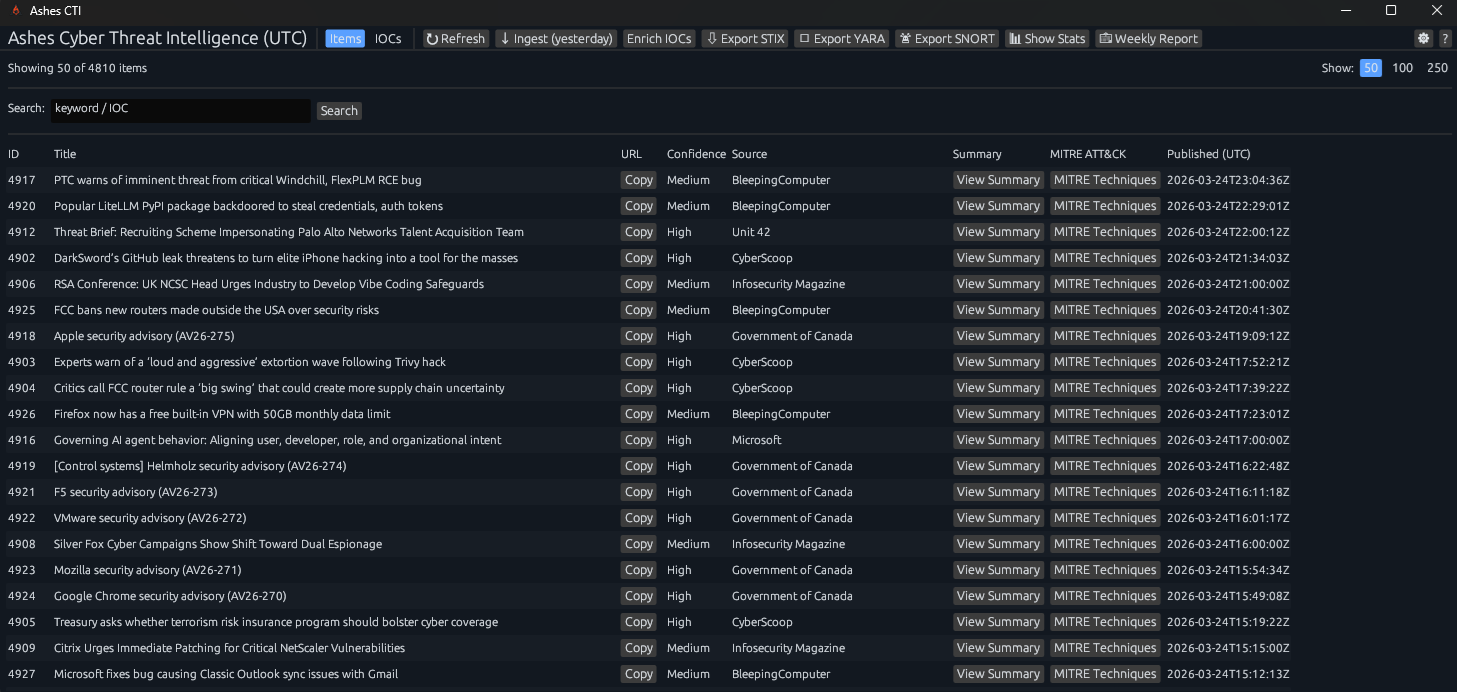Open MITRE Techniques for Silver Fox item
Viewport: 1457px width, 692px height.
point(1104,544)
